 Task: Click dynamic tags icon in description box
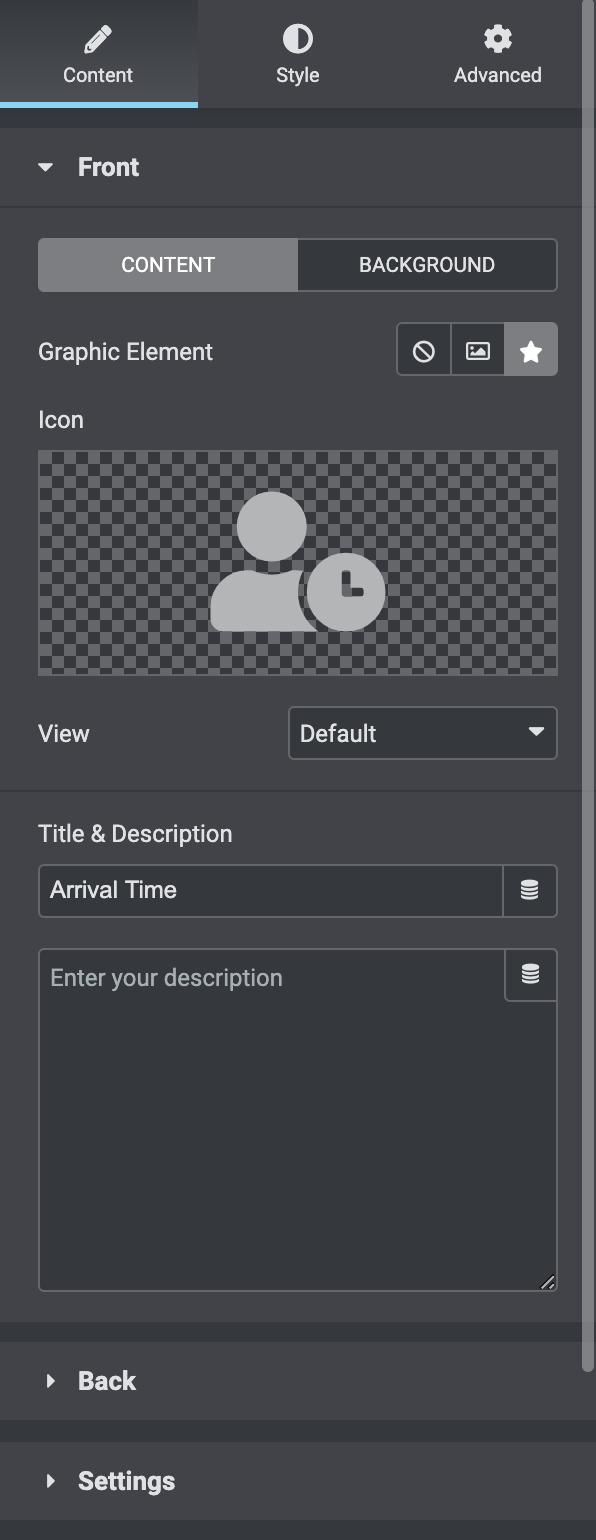(531, 974)
